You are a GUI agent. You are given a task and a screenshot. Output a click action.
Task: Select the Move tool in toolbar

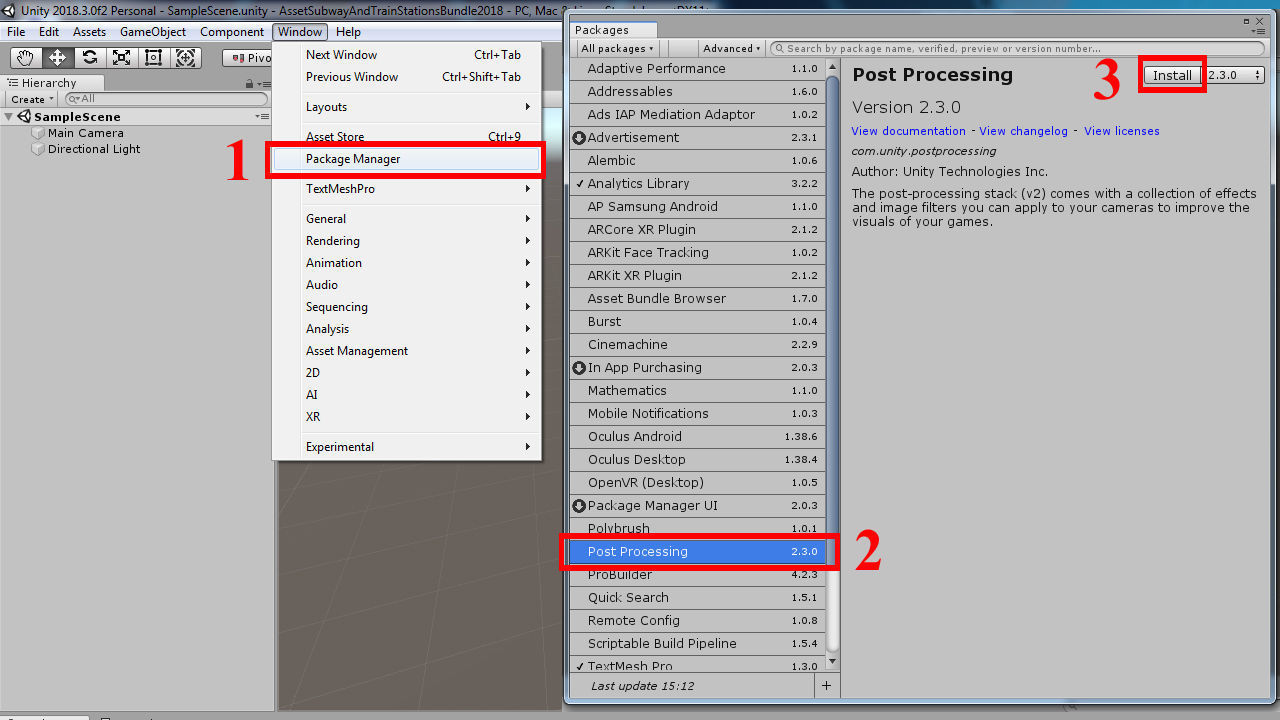57,58
